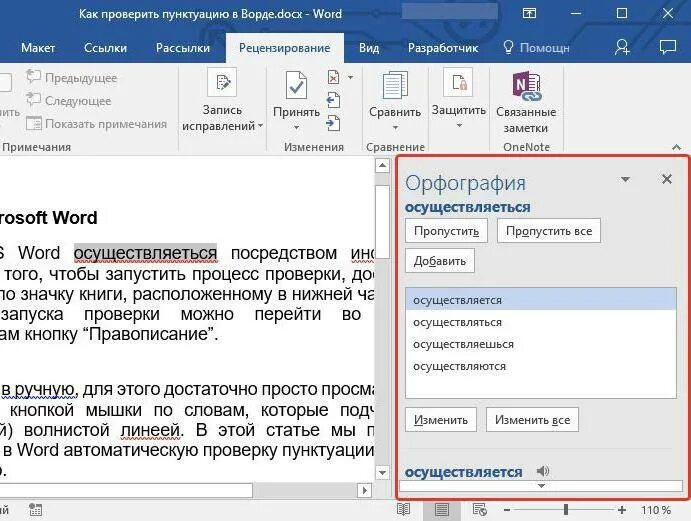
Task: Click the macro recording status bar icon
Action: pyautogui.click(x=35, y=510)
